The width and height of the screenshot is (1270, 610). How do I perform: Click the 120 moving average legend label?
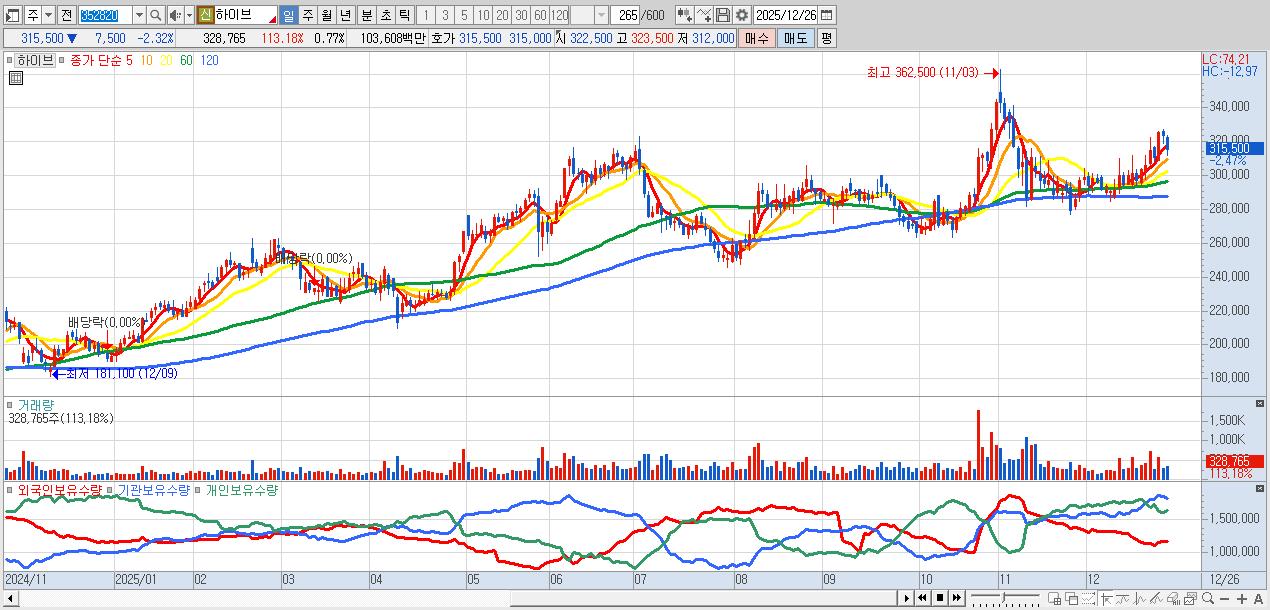tap(209, 60)
